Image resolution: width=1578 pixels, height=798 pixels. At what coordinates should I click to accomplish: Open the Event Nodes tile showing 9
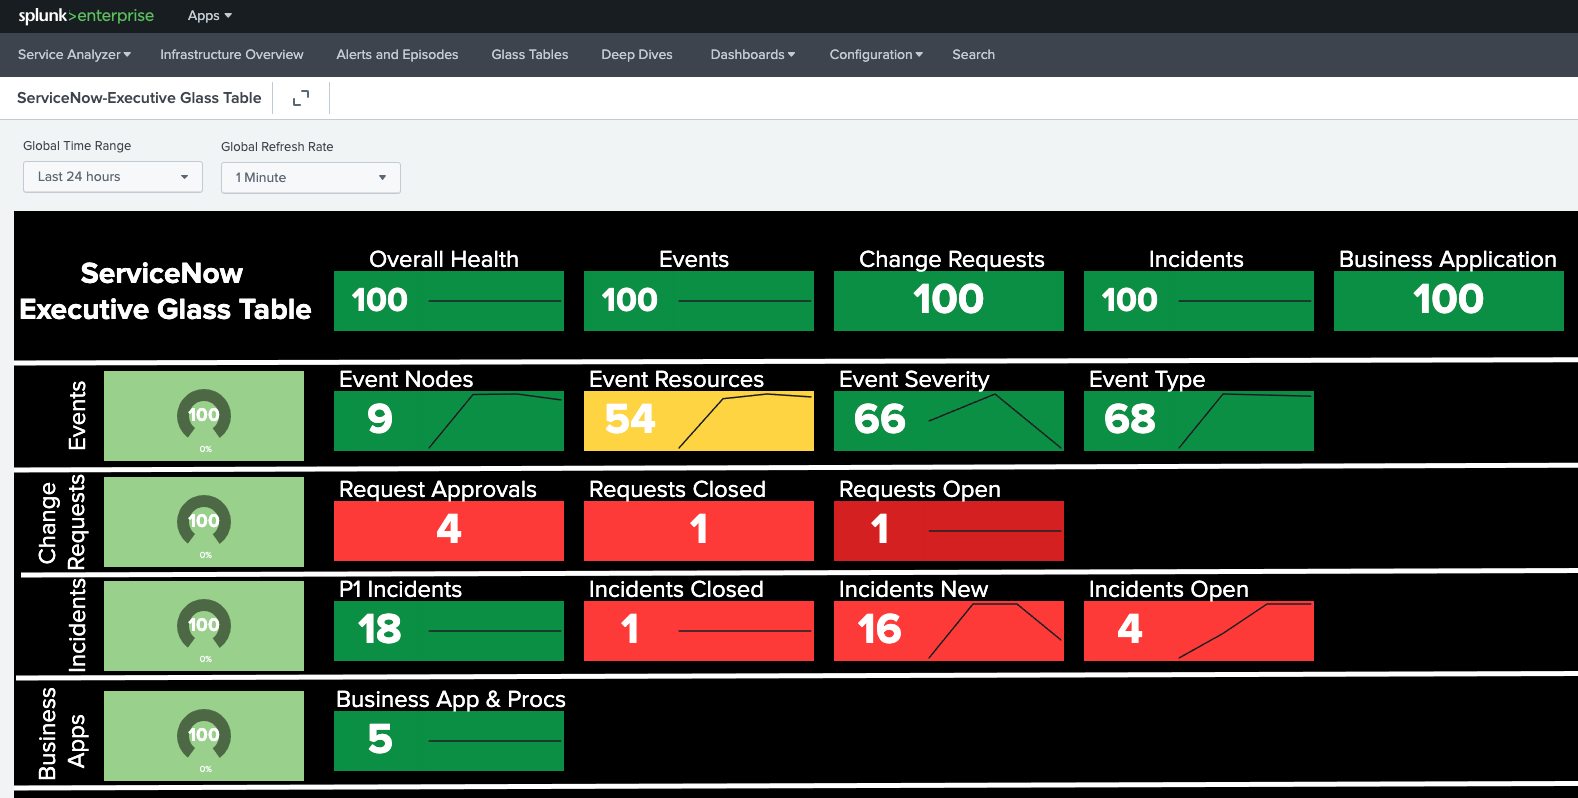449,421
